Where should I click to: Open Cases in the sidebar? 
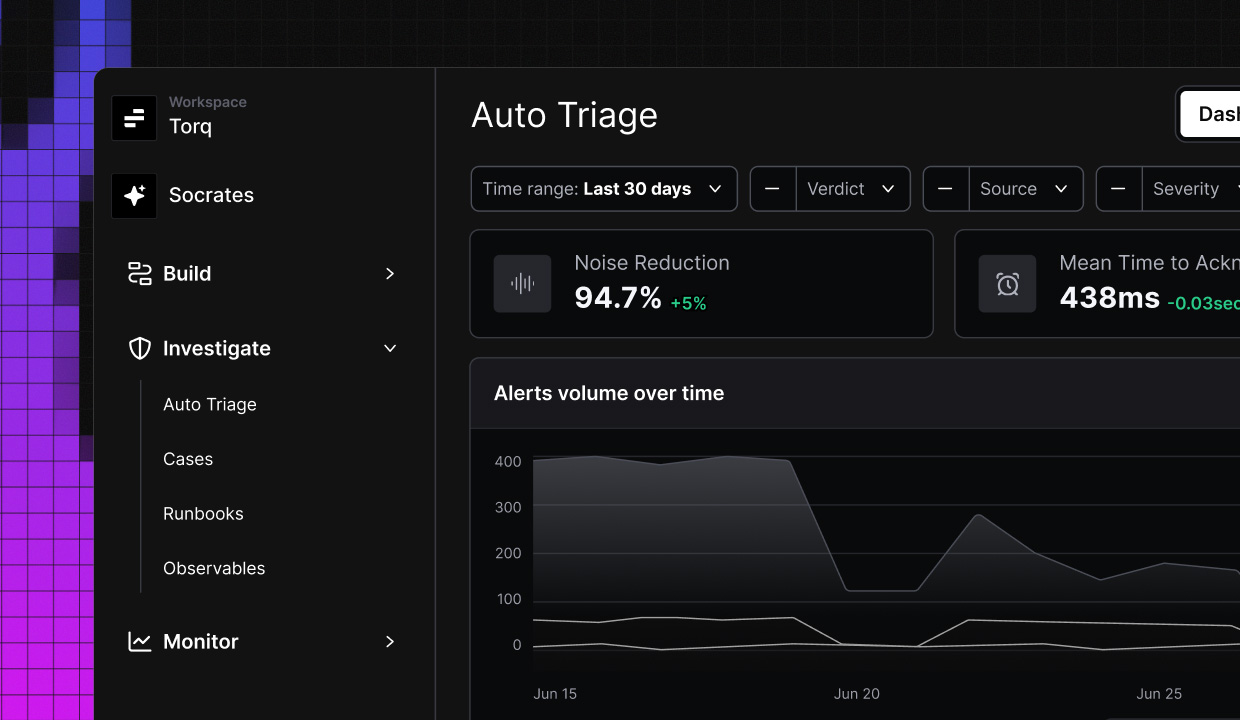coord(188,459)
